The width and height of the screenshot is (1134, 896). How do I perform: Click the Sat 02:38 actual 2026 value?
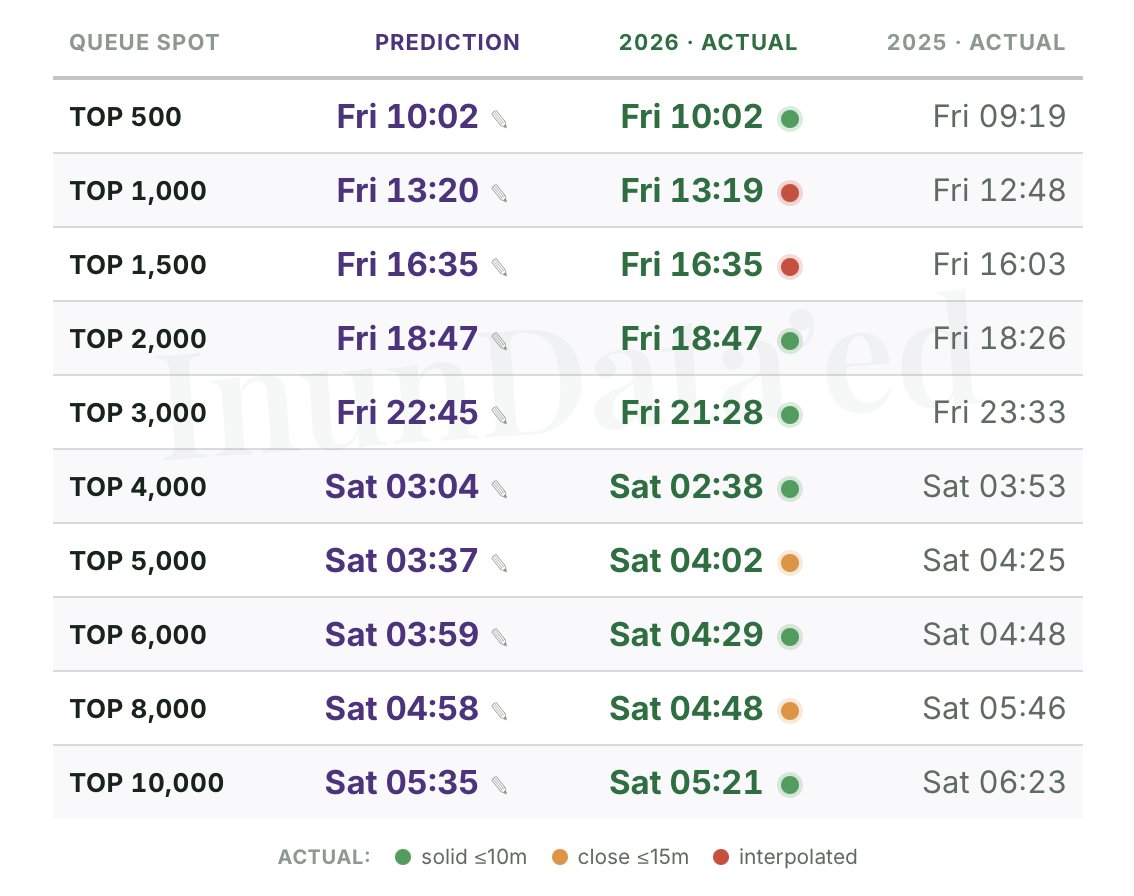686,487
